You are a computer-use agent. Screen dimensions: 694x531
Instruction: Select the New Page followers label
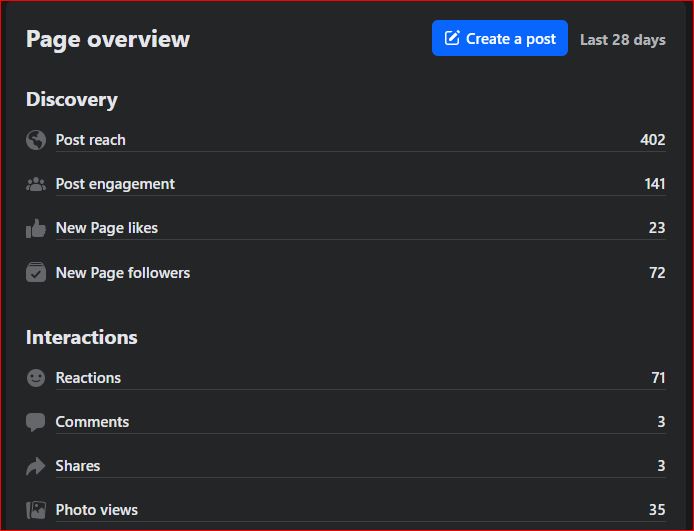(x=123, y=272)
